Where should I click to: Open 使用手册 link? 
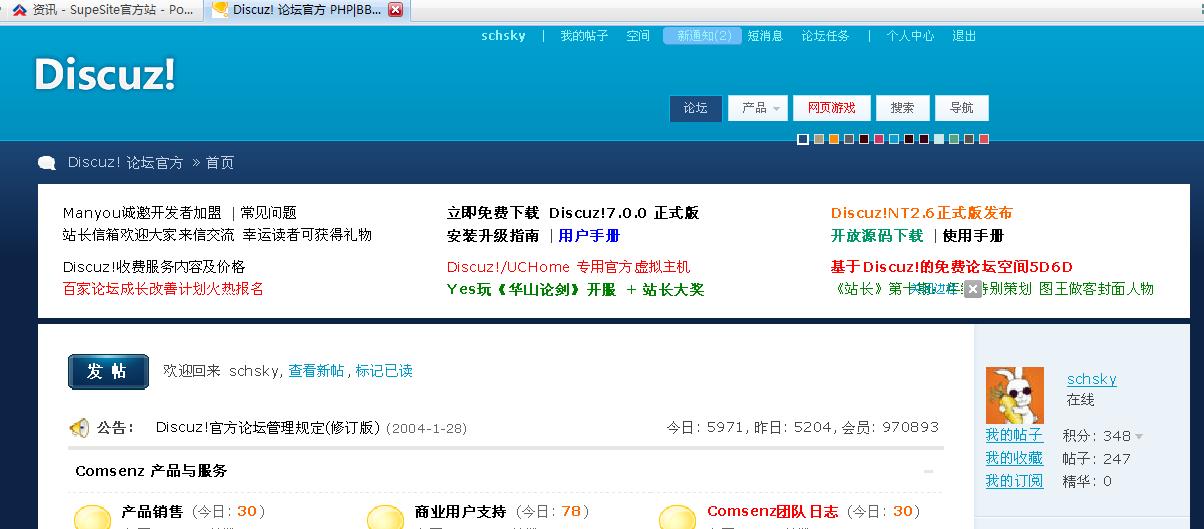tap(973, 236)
